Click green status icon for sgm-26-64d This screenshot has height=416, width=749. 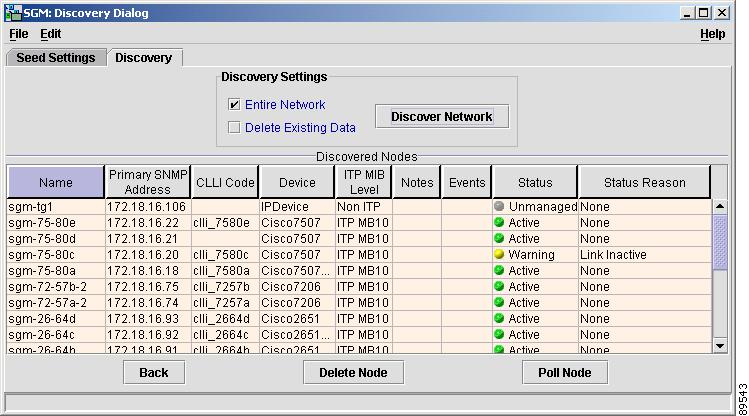pos(499,318)
